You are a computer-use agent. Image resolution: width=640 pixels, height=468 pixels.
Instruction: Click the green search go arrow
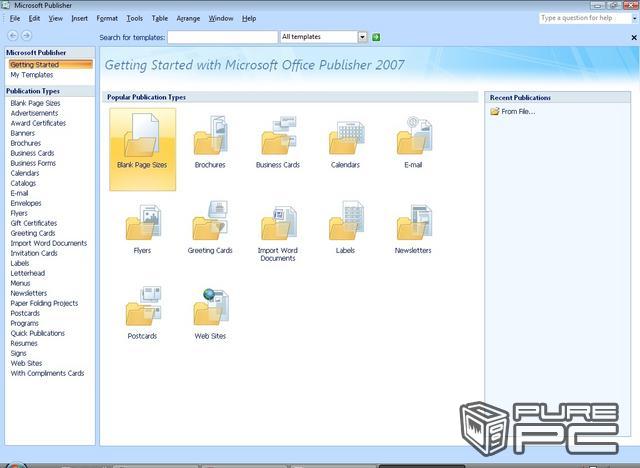click(x=376, y=37)
